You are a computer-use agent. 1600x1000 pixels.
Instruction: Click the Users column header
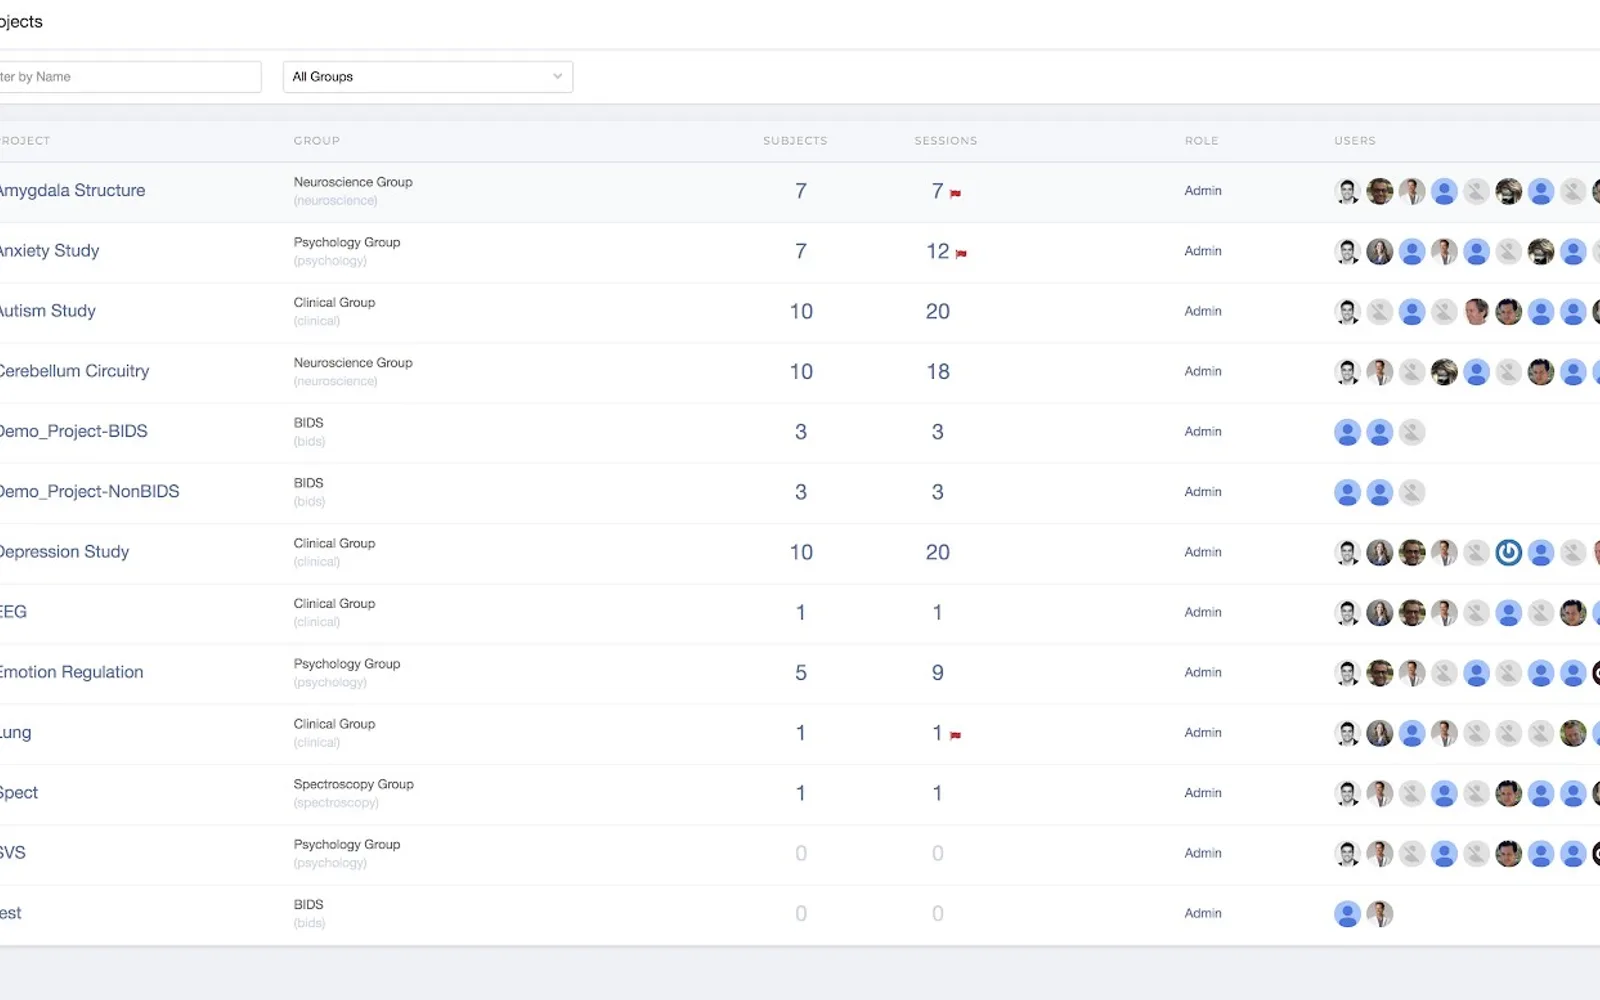(1355, 141)
